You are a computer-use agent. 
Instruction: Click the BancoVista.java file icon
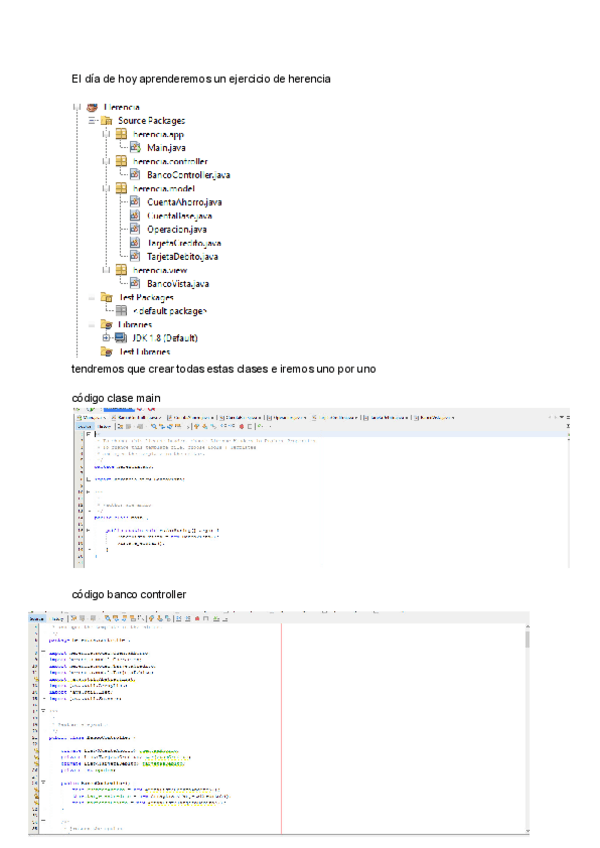(x=136, y=284)
